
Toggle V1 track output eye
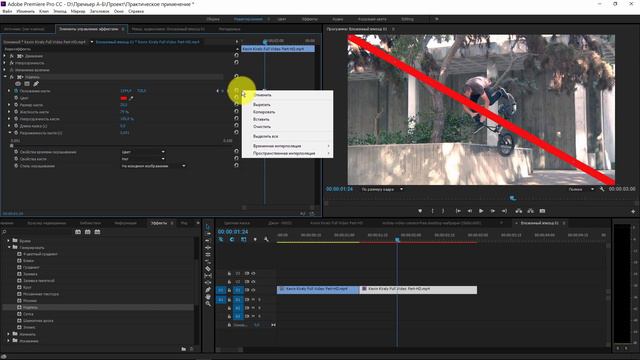pyautogui.click(x=253, y=290)
